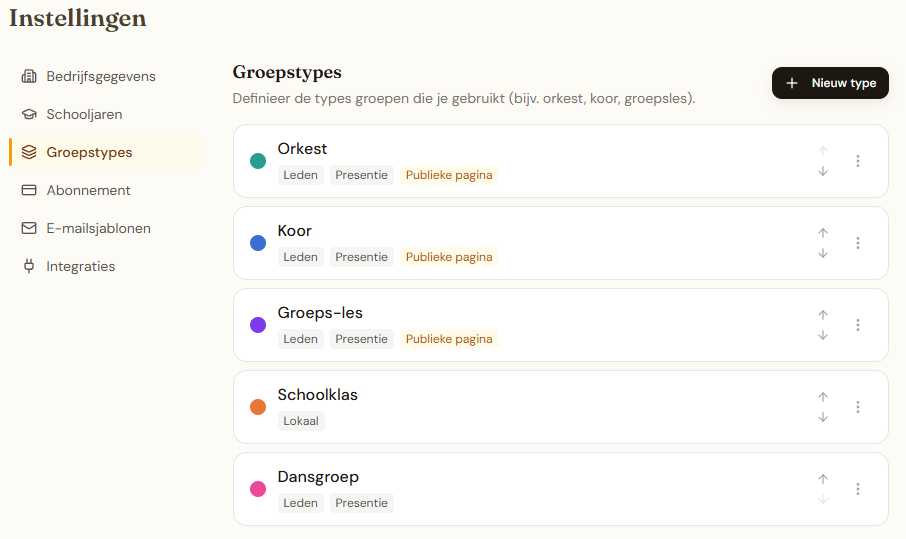Screen dimensions: 906x539
Task: Select the Schoolklas group type row title
Action: coord(317,395)
